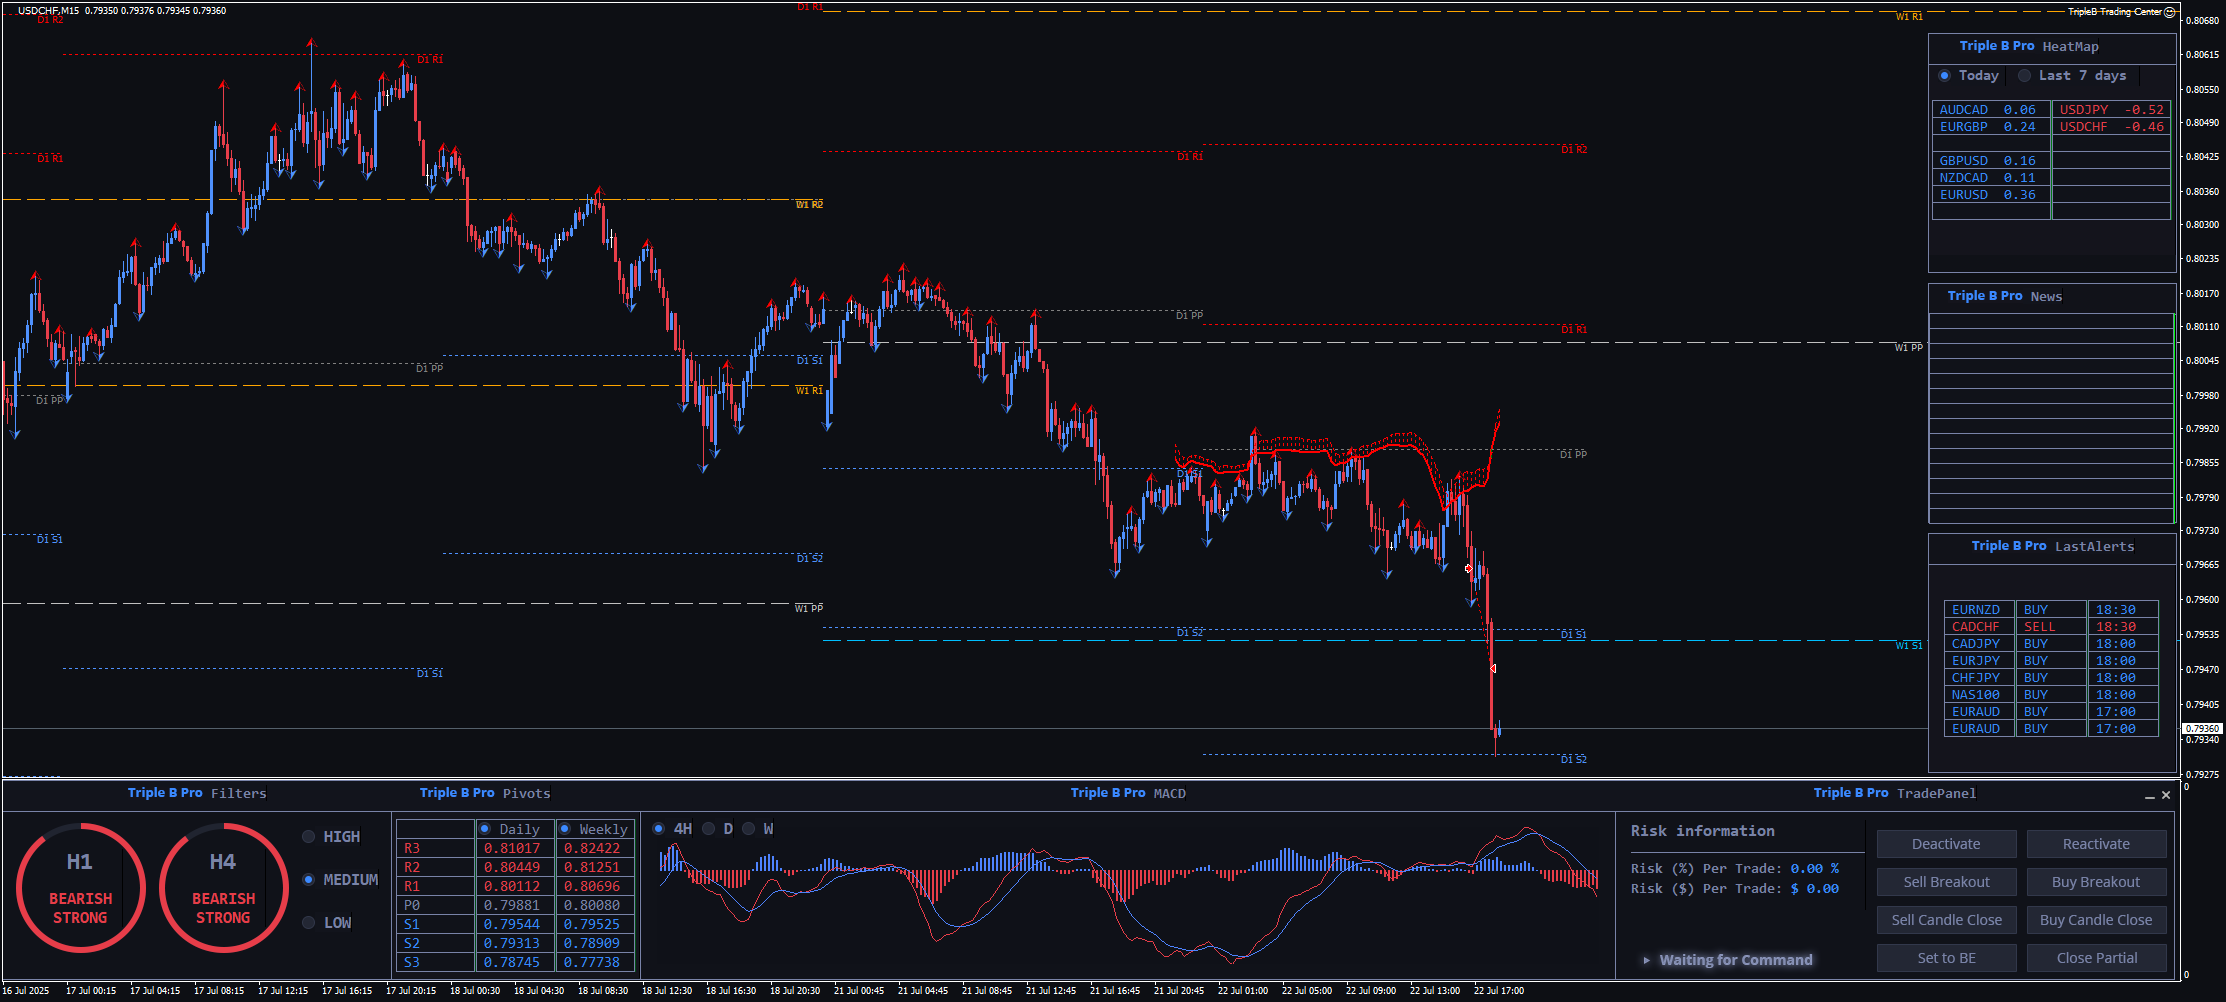Open the CADCHF SELL alert row
The image size is (2226, 1002).
[2050, 627]
